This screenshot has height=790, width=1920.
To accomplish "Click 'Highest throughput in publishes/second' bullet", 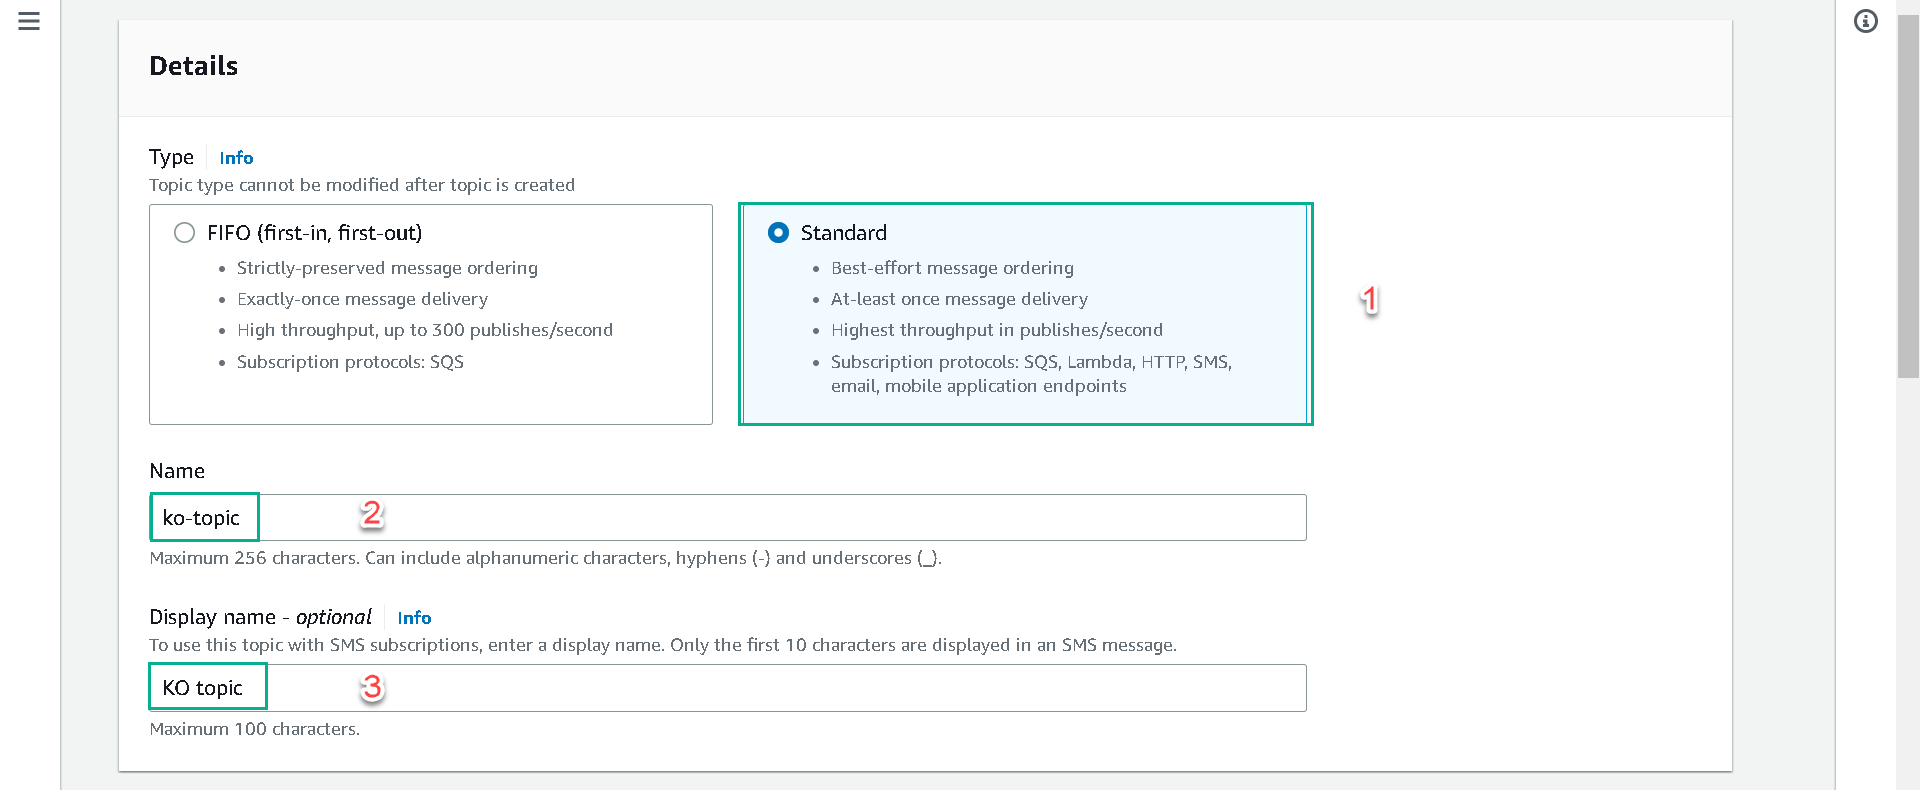I will [996, 330].
